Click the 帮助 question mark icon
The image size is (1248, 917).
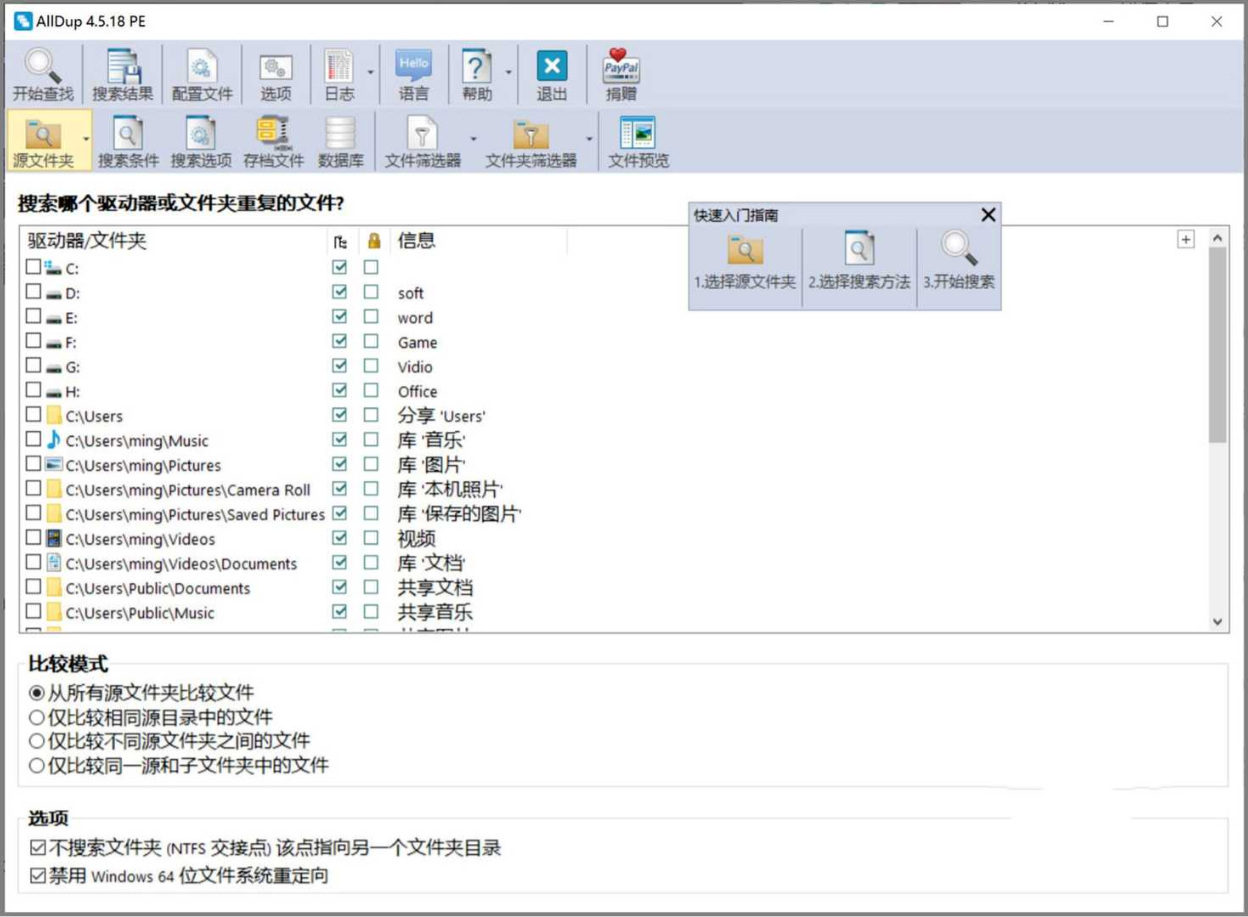pos(477,75)
